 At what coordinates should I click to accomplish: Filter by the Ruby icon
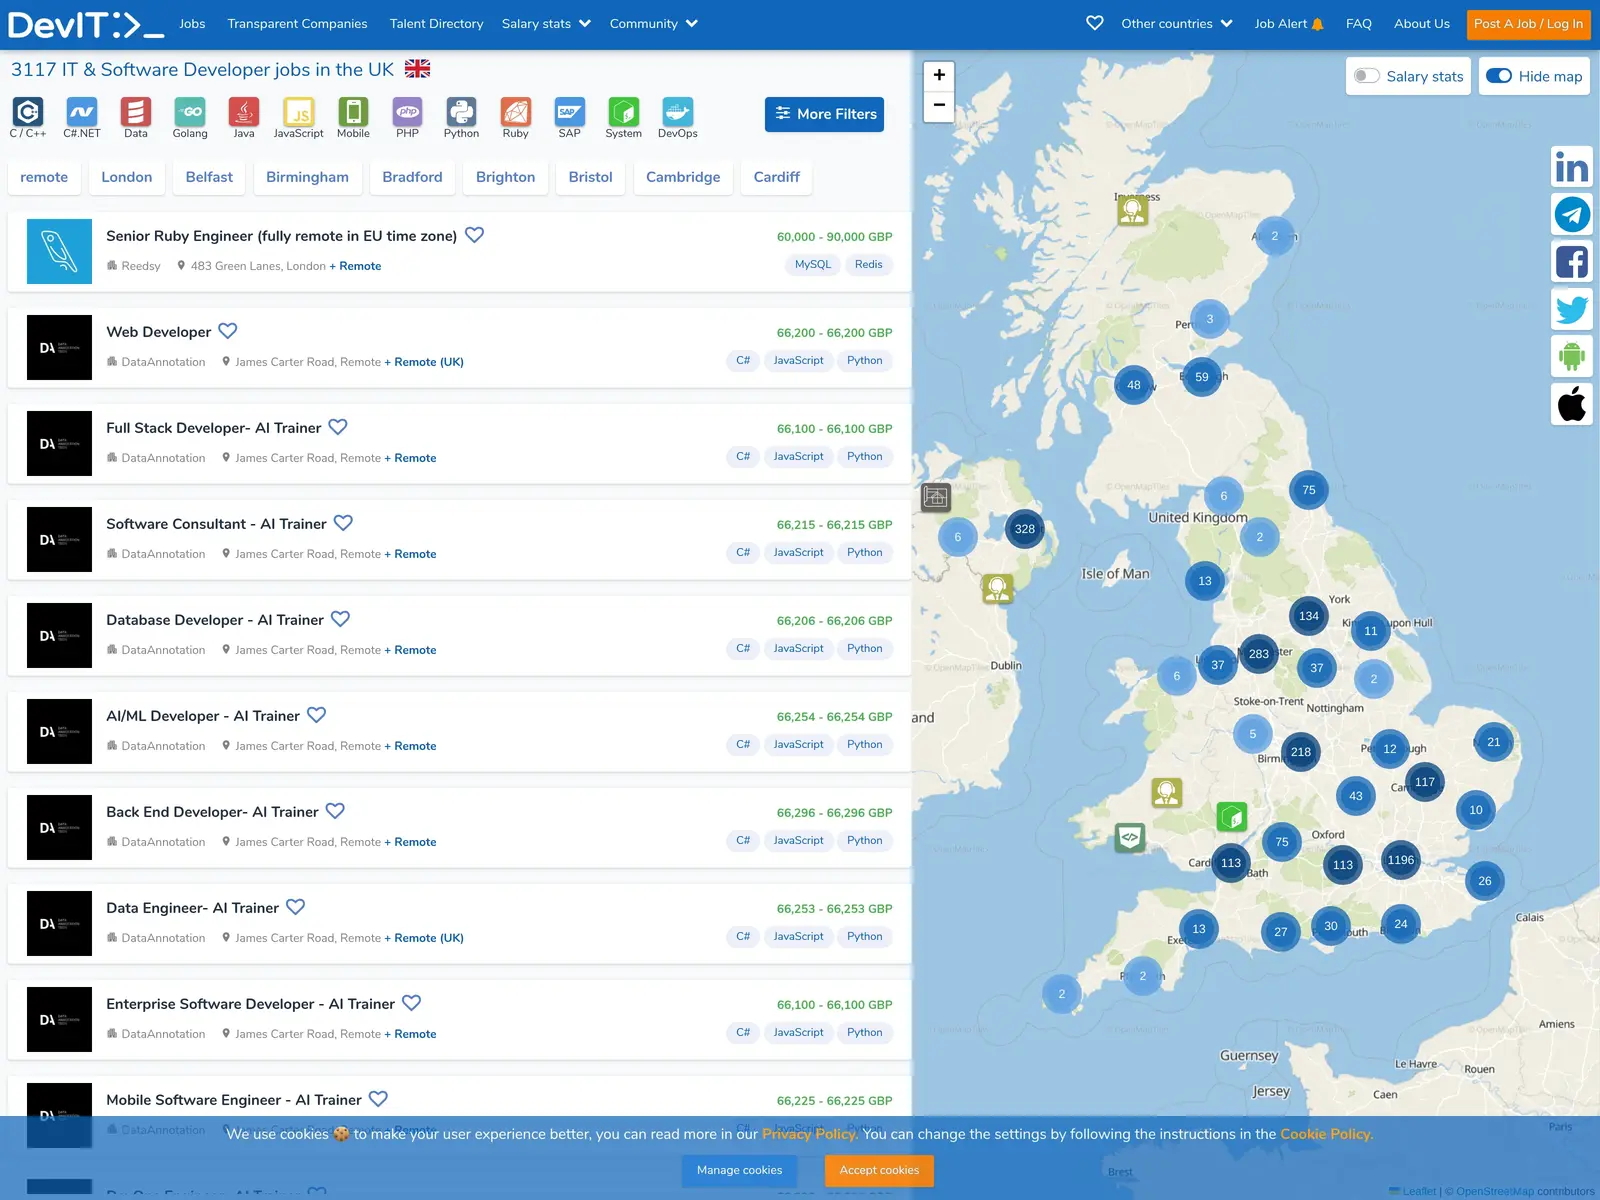(515, 117)
